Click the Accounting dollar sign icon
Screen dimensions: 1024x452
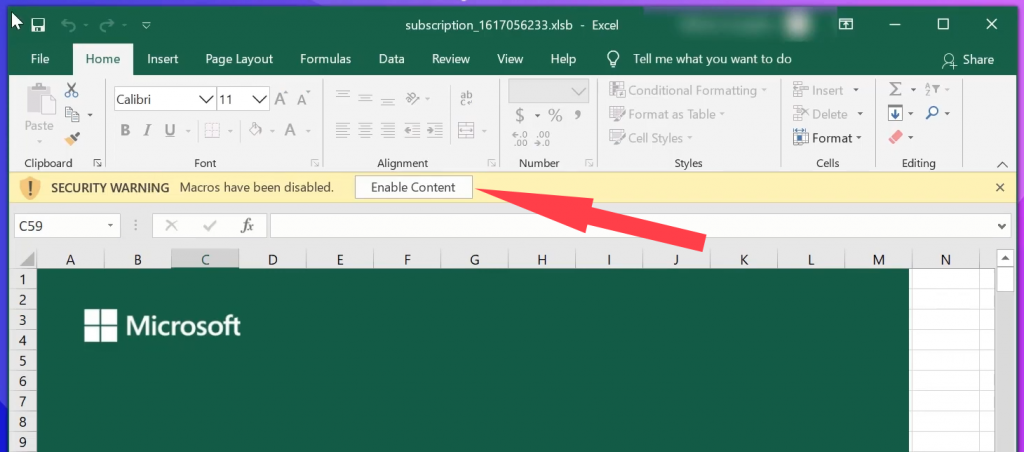(520, 116)
